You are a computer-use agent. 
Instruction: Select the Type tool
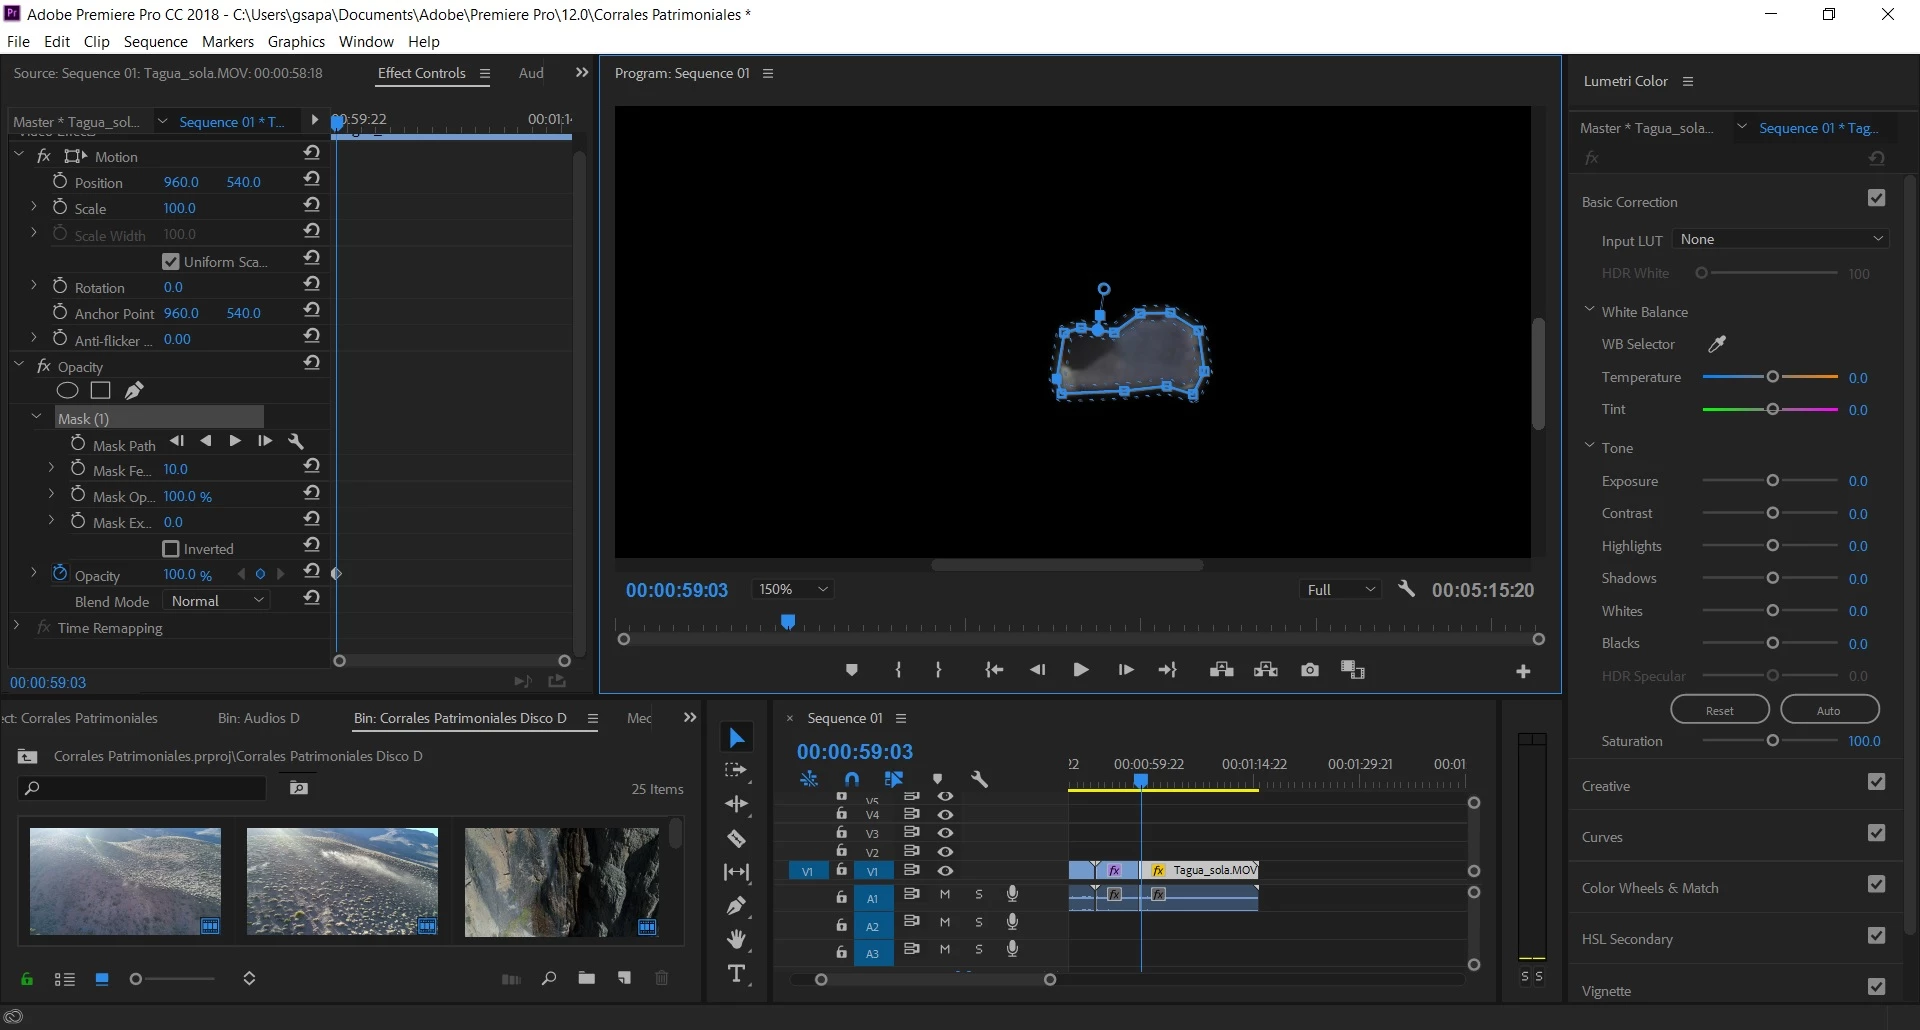(736, 974)
